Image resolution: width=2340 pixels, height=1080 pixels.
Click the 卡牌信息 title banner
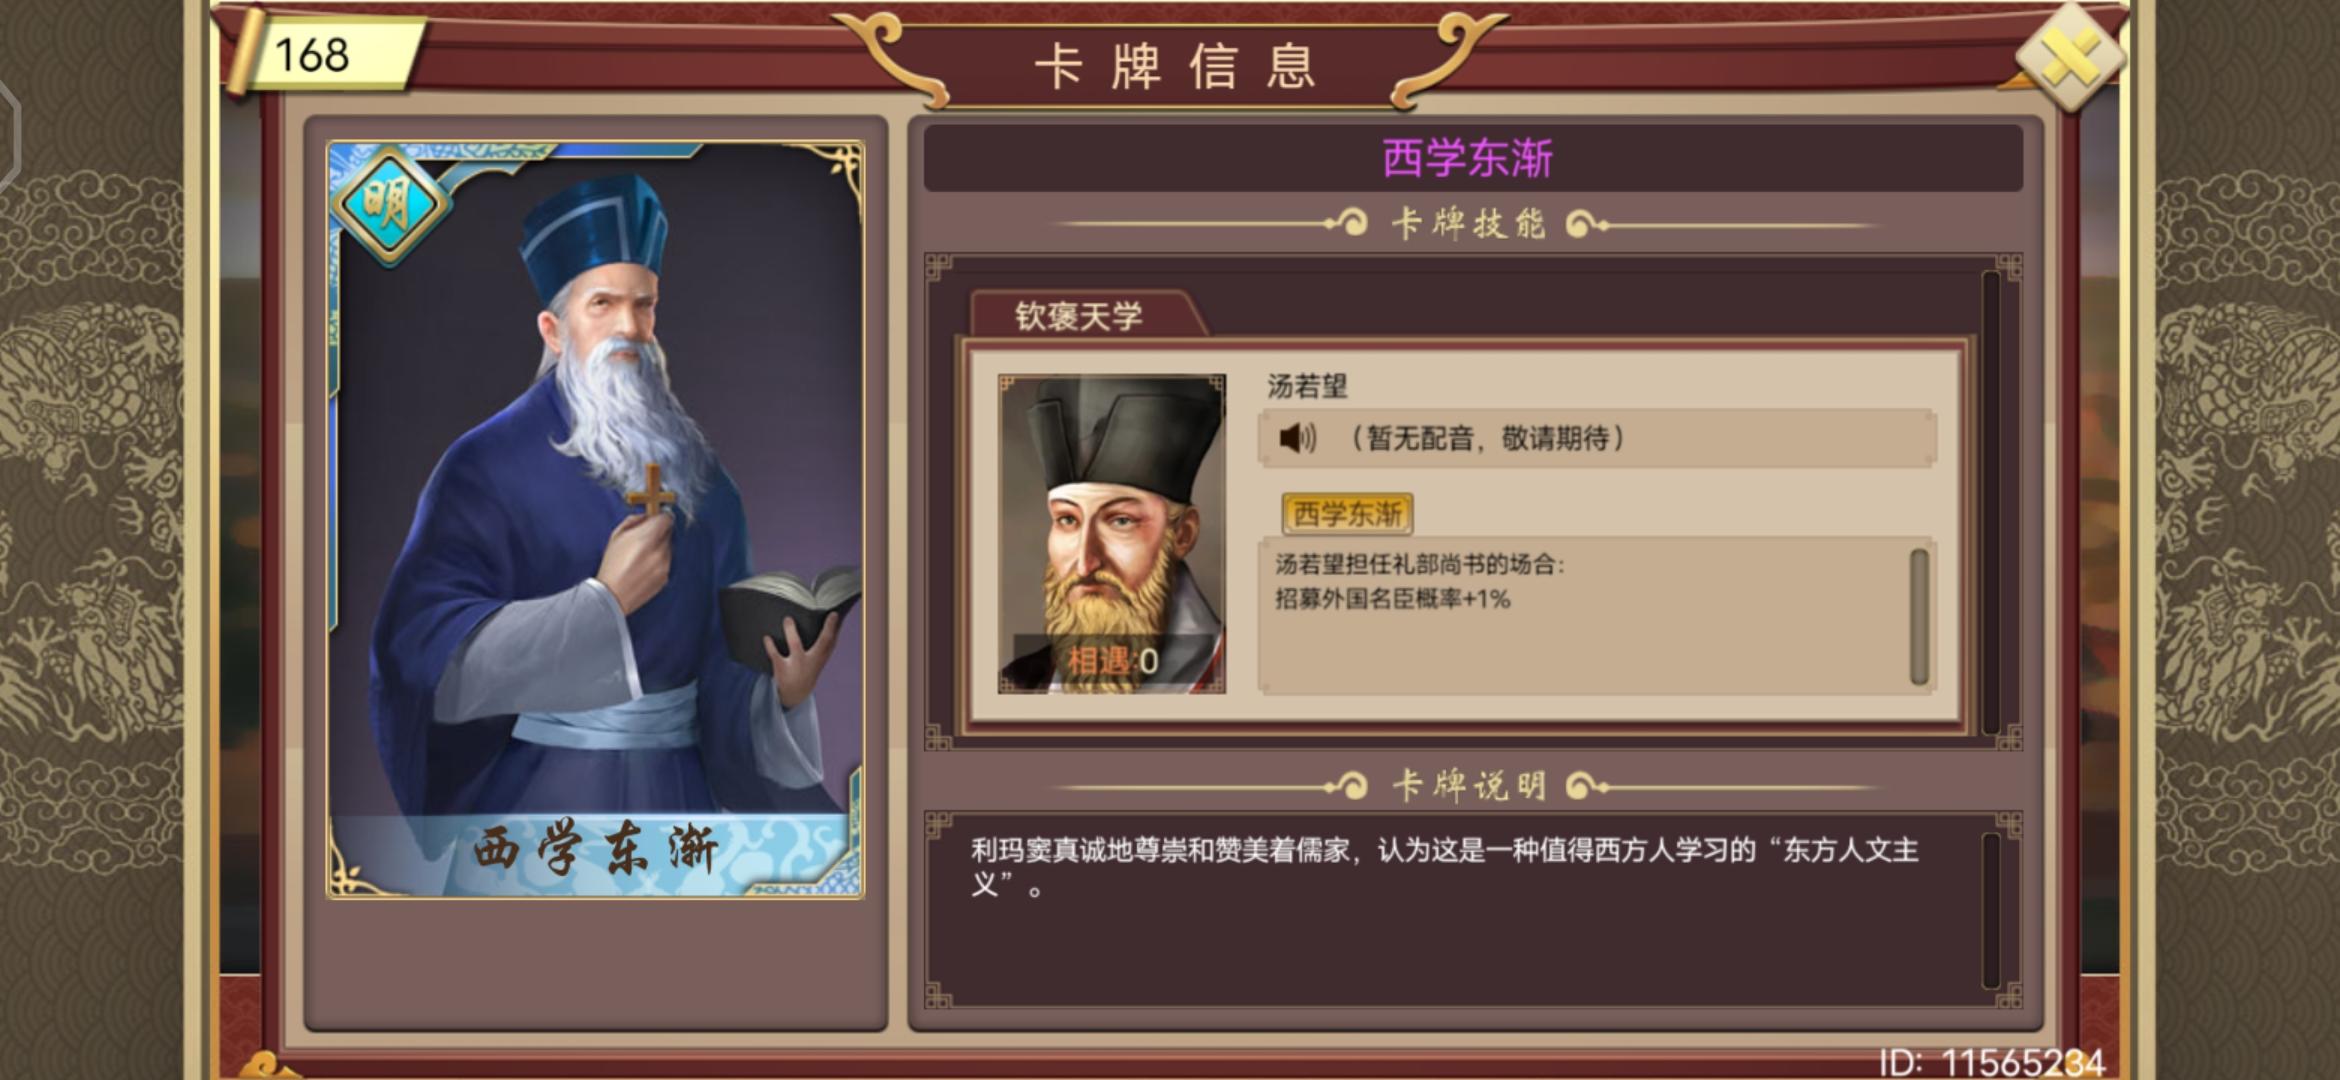pyautogui.click(x=1173, y=67)
